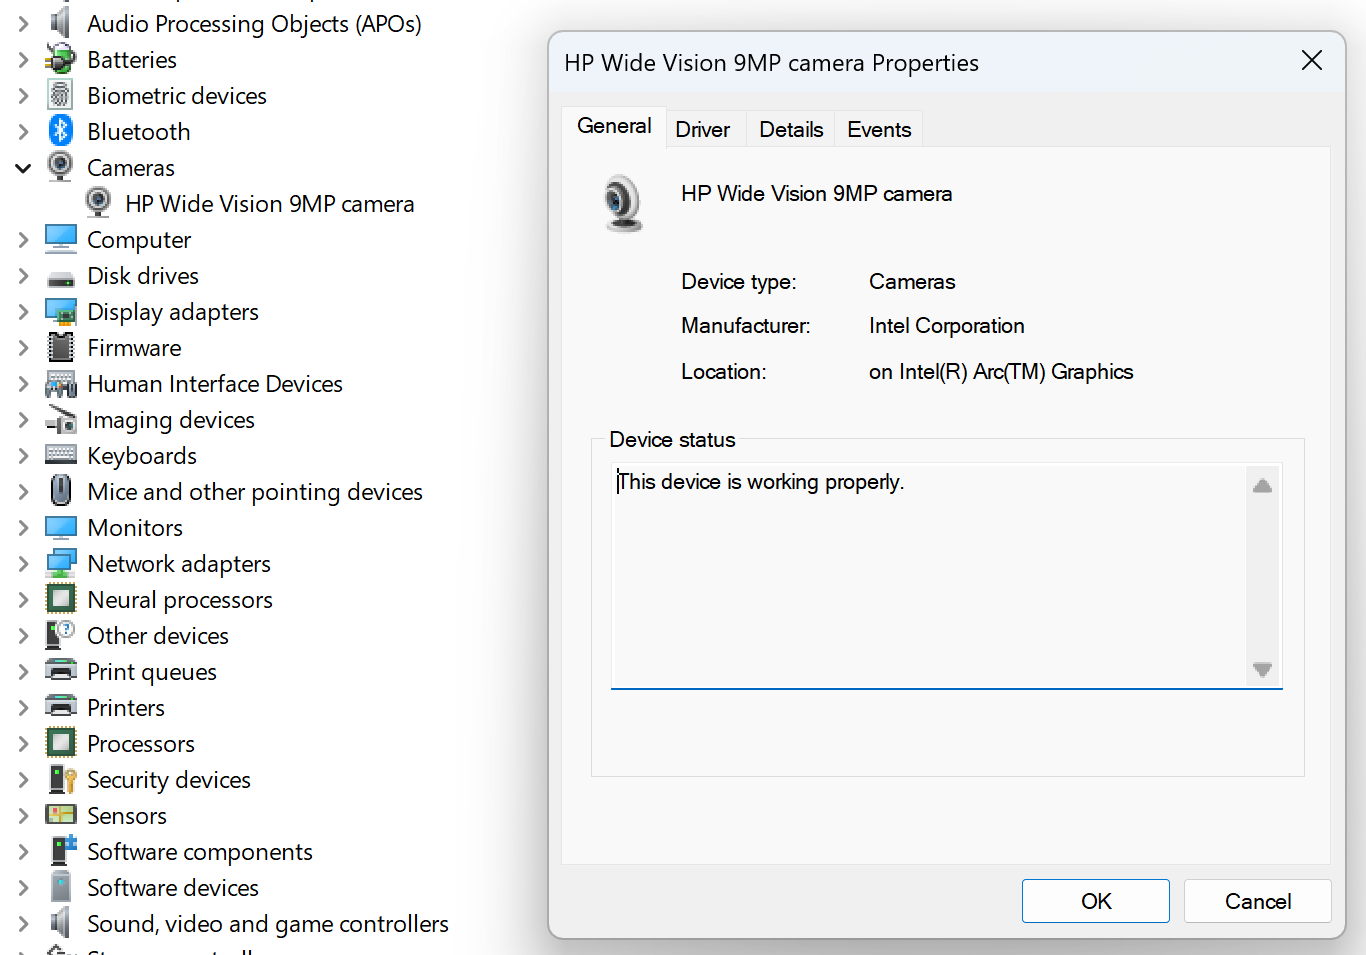Click the Keyboards category icon
Image resolution: width=1366 pixels, height=955 pixels.
coord(61,455)
